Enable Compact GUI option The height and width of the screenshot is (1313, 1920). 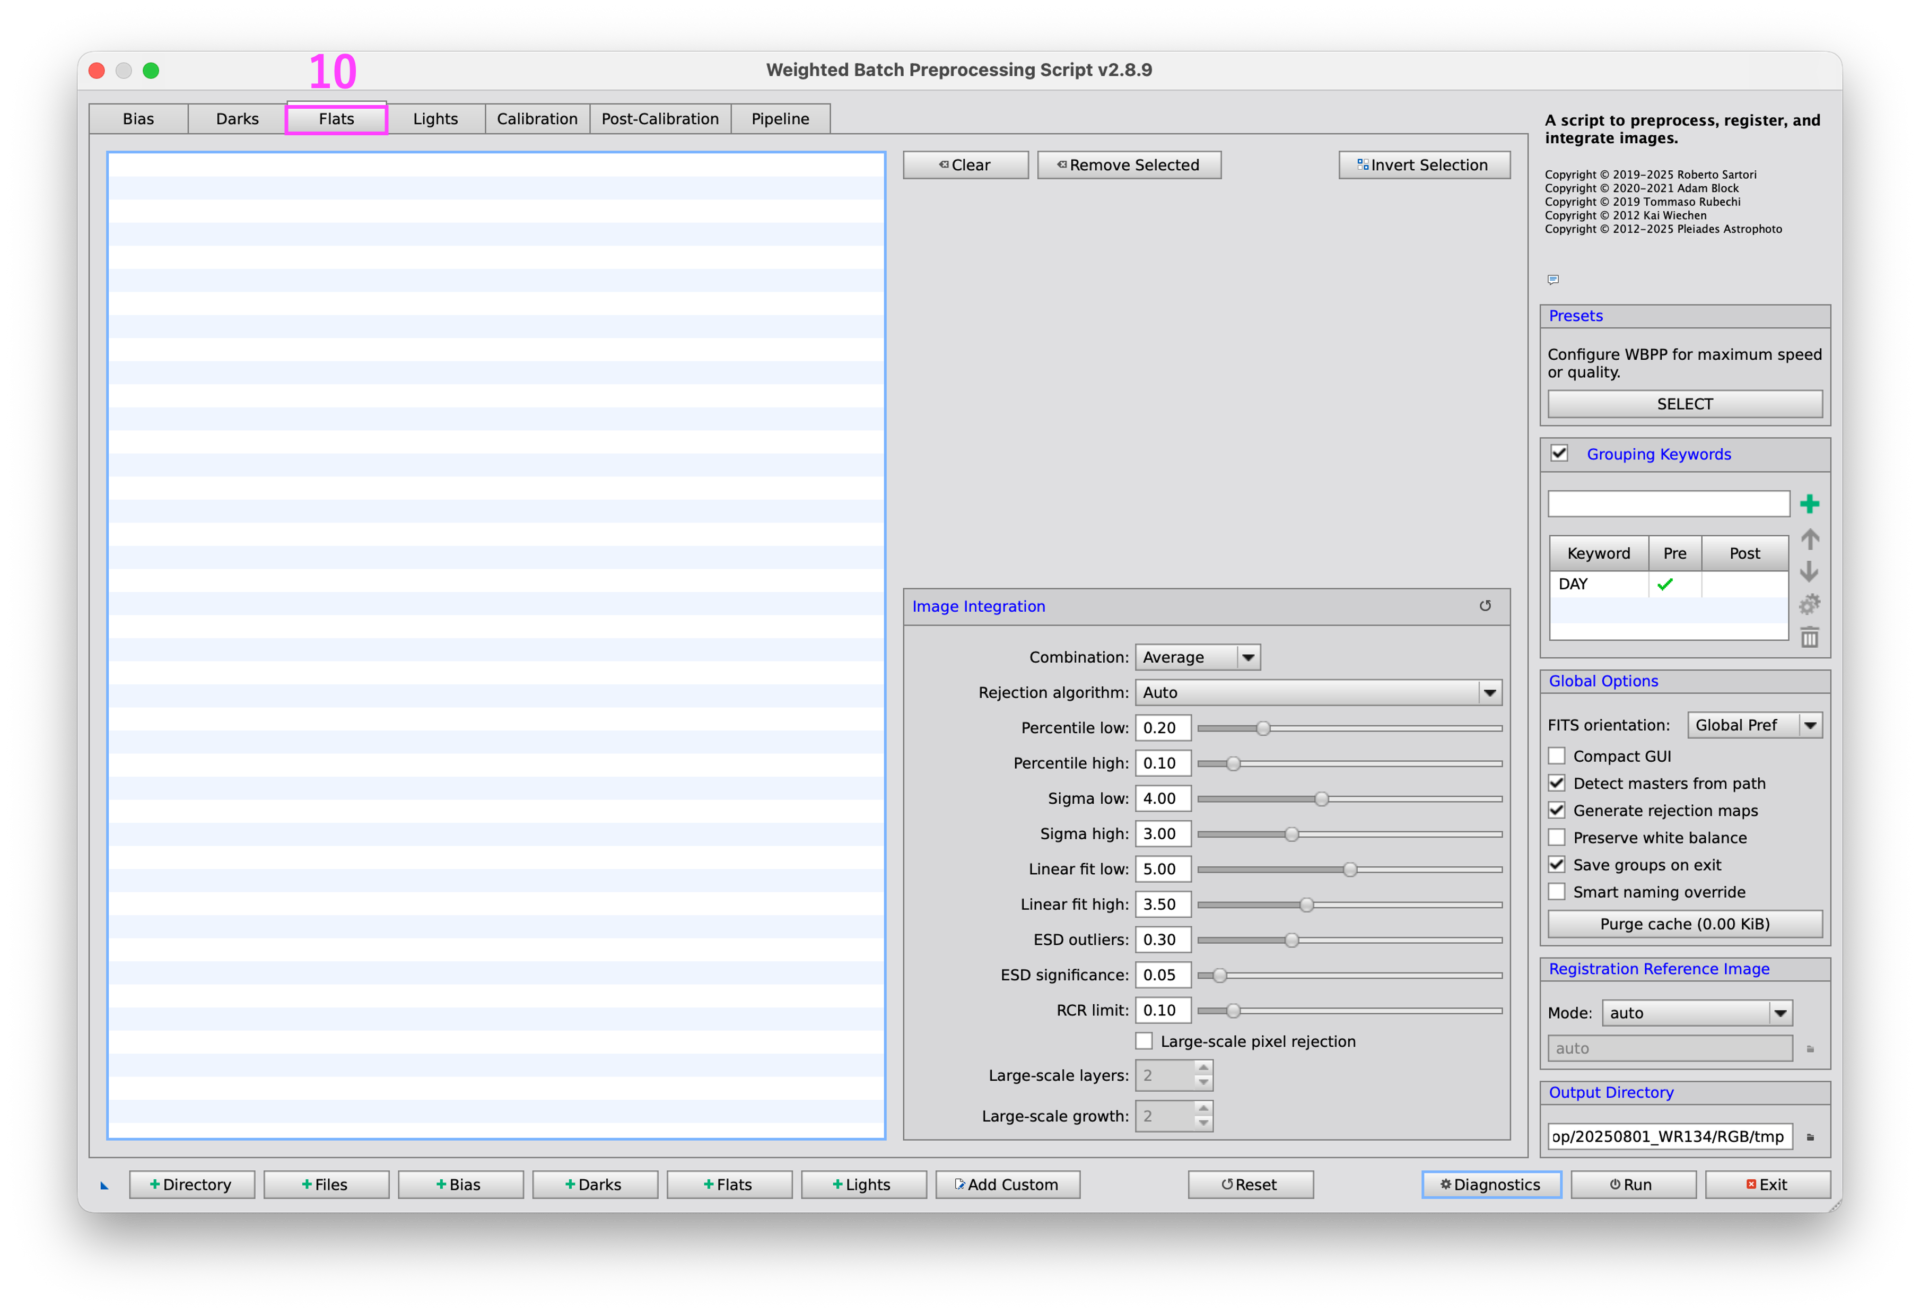point(1557,756)
